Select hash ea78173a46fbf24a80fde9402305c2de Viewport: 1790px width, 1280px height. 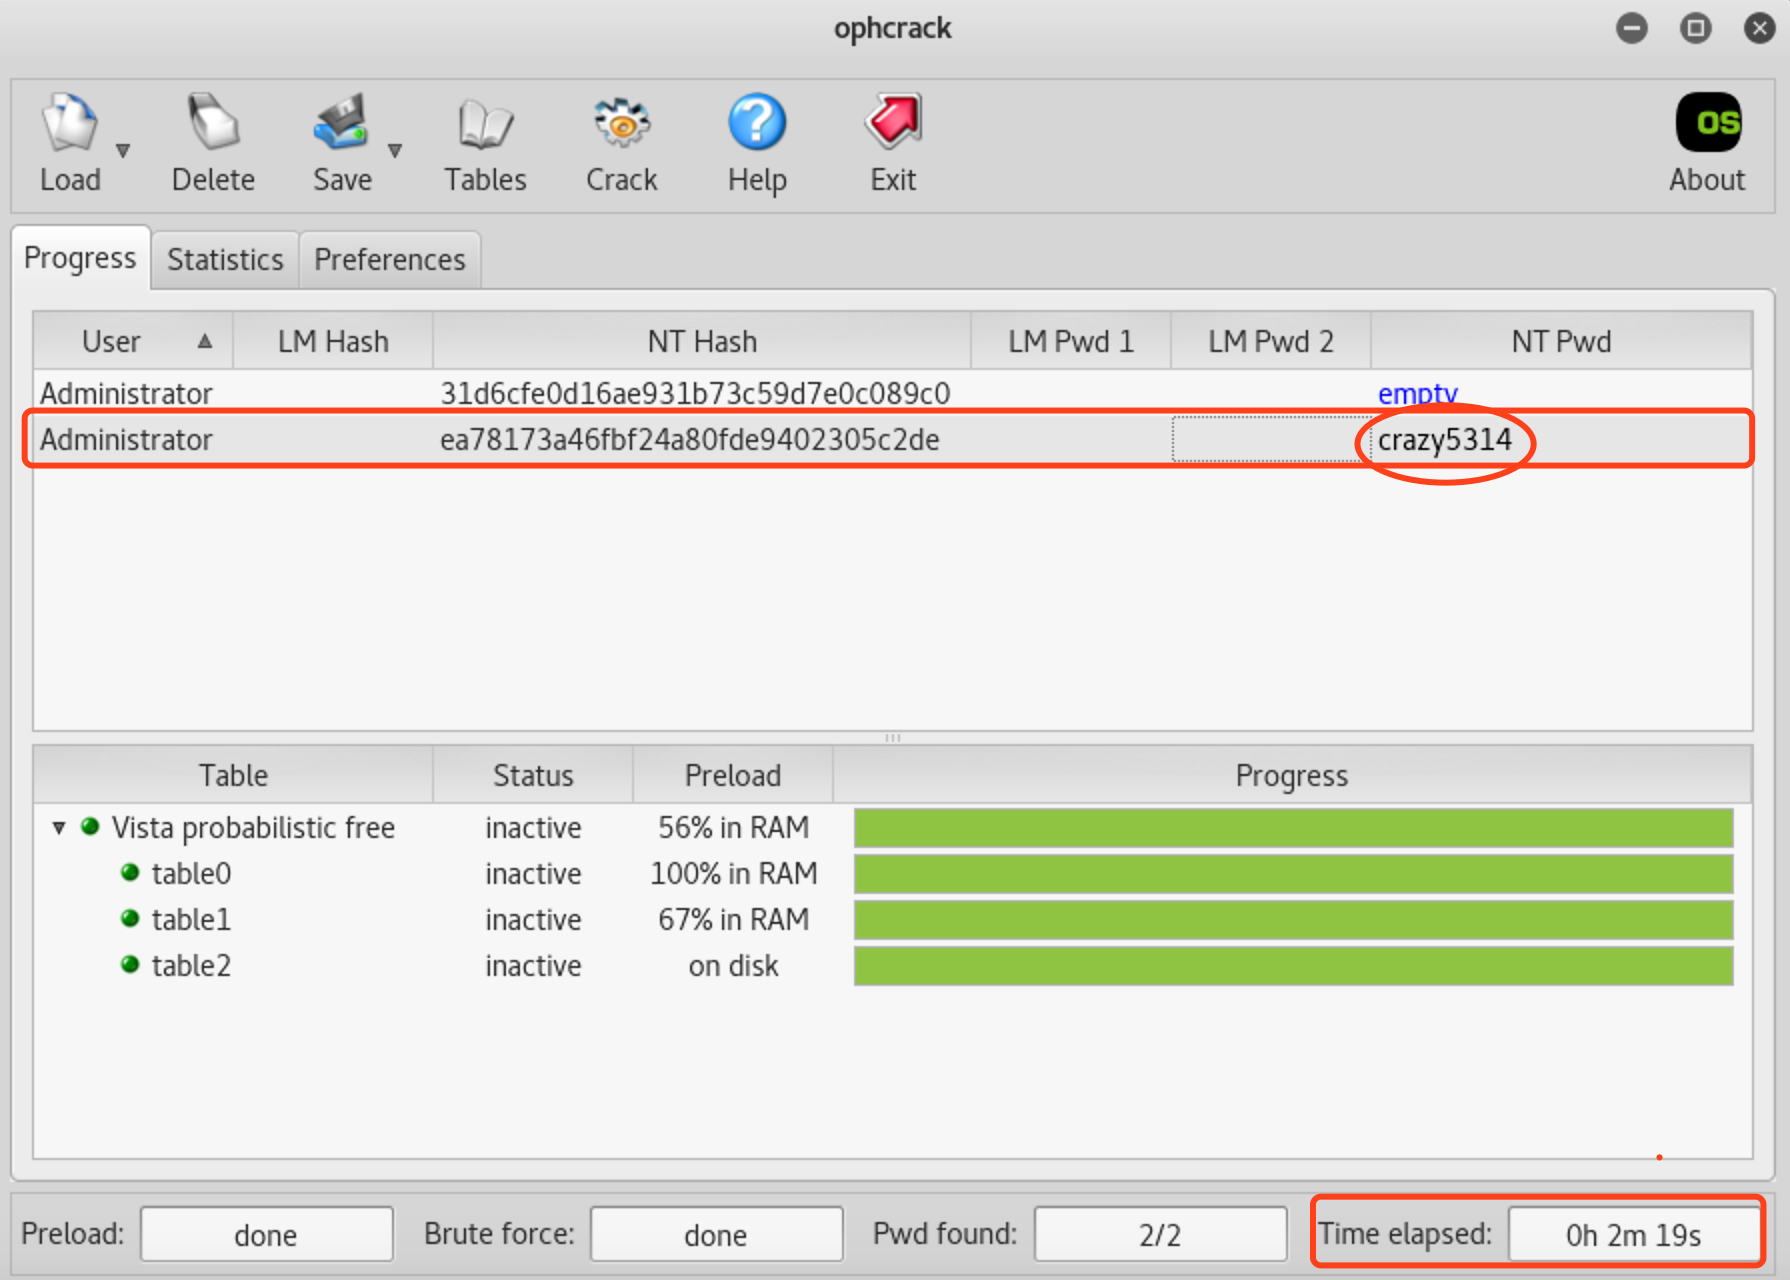[x=690, y=439]
